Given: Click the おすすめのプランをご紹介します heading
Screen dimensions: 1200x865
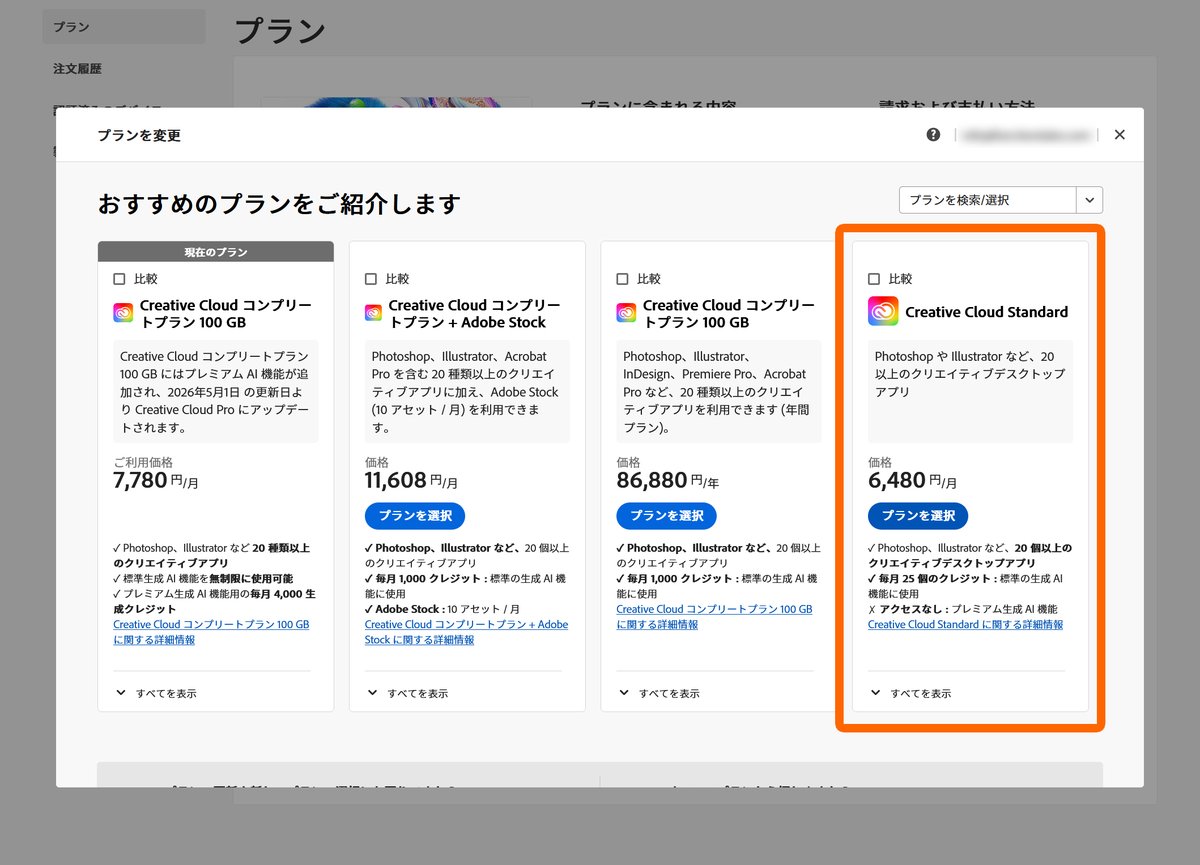Looking at the screenshot, I should (x=279, y=204).
